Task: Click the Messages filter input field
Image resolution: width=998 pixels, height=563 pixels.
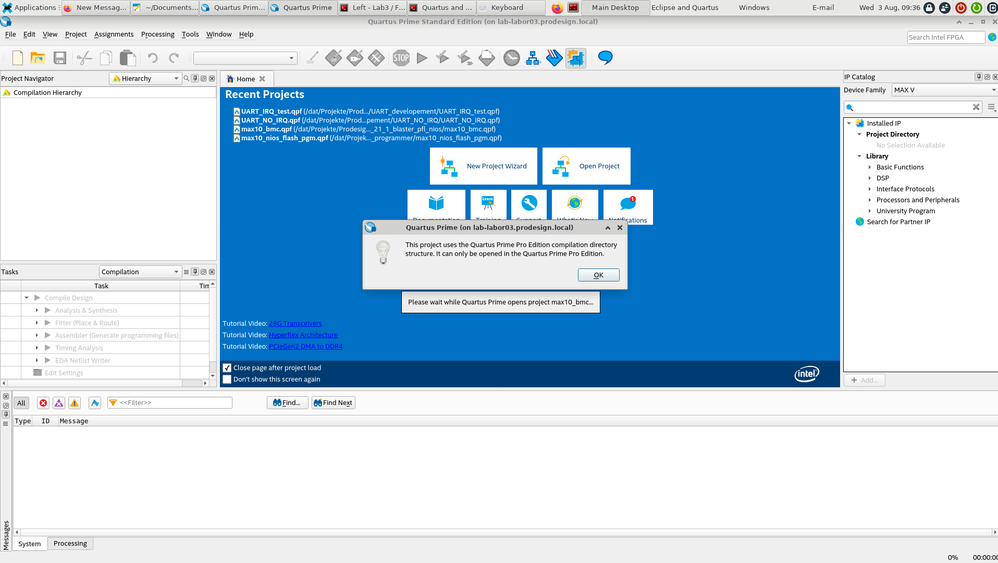Action: 170,403
